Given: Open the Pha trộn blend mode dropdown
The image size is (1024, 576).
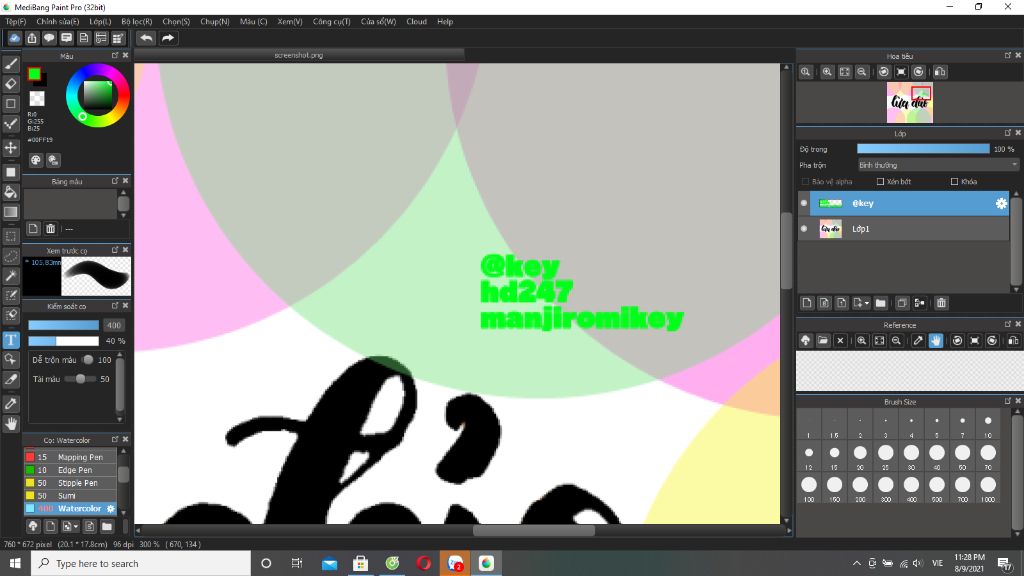Looking at the screenshot, I should [x=938, y=165].
